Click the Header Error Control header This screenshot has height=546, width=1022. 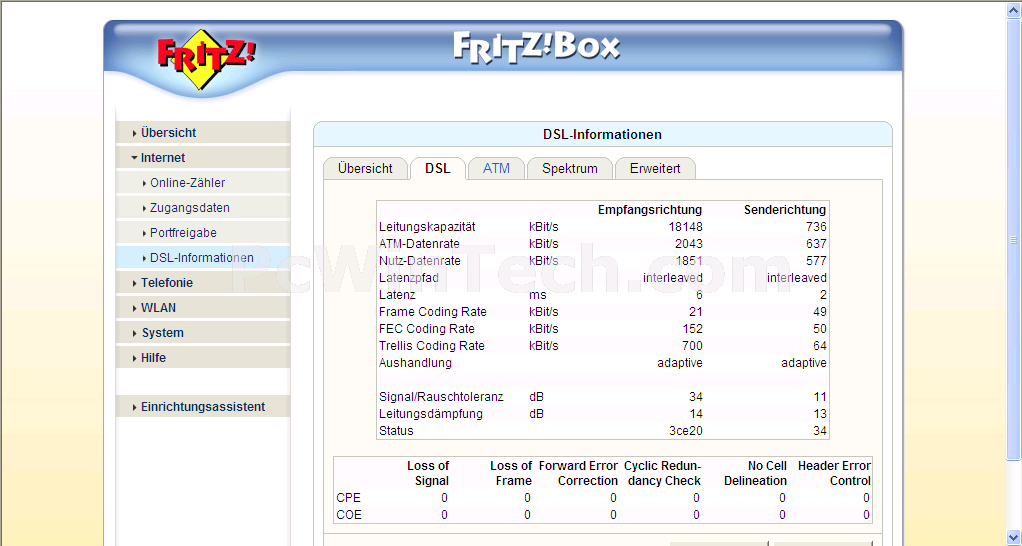click(834, 474)
